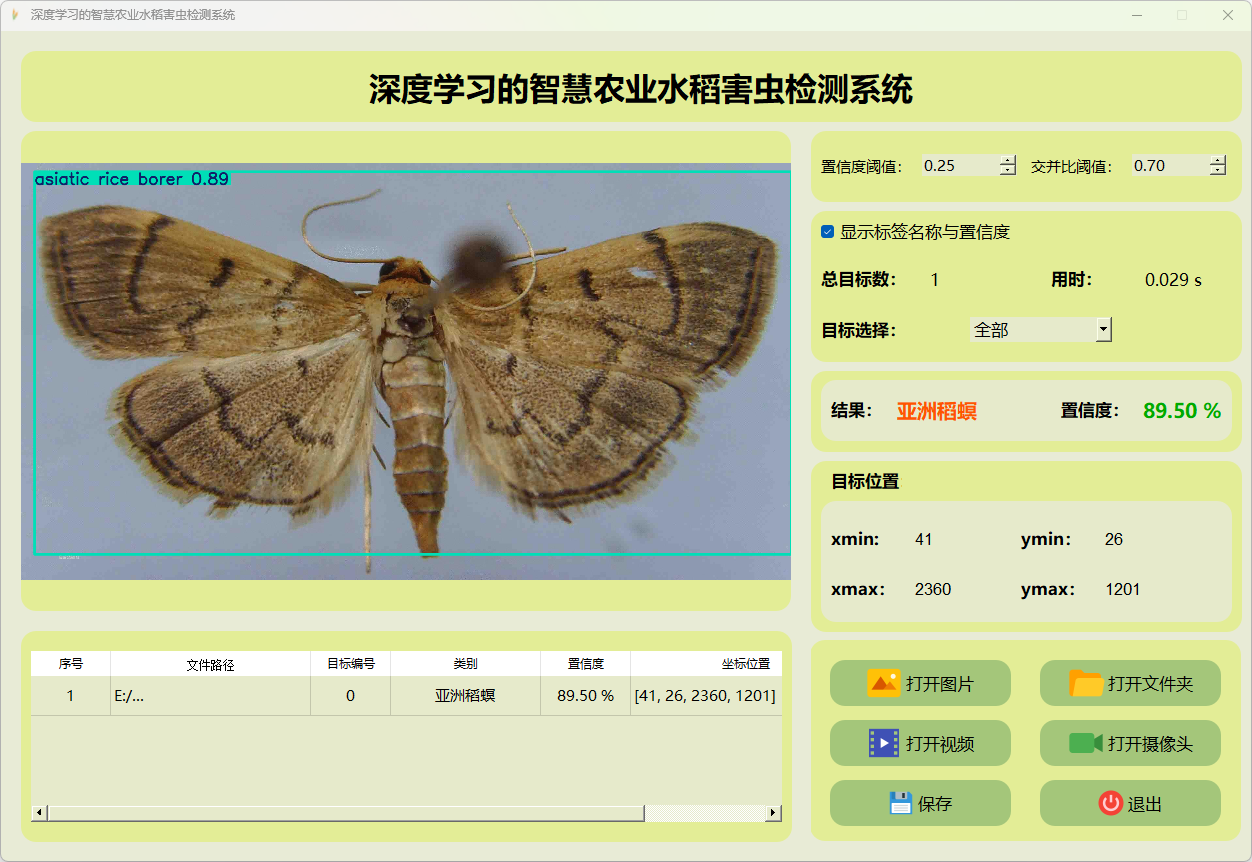Click the floppy disk save icon

[900, 803]
